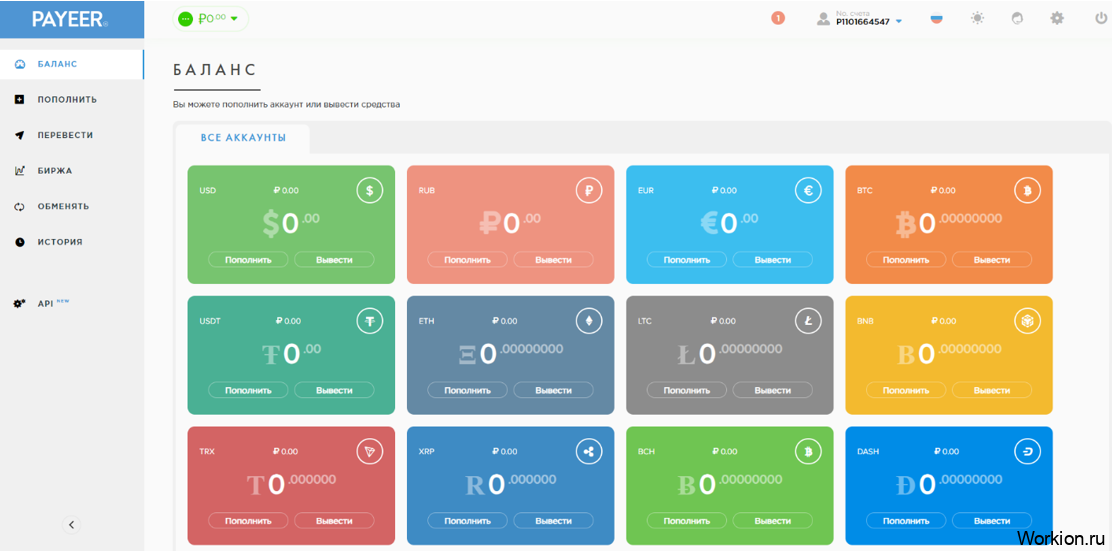1112x552 pixels.
Task: Toggle light theme with the sun icon
Action: (977, 18)
